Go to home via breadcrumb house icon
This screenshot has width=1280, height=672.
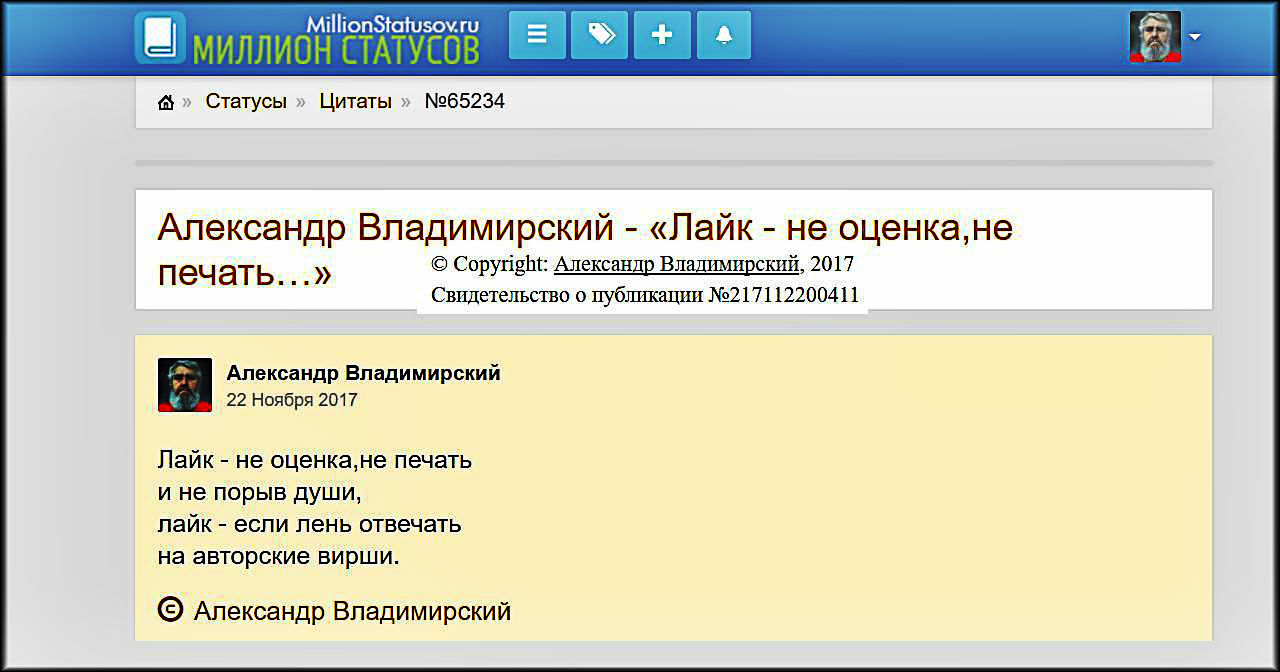pyautogui.click(x=166, y=102)
